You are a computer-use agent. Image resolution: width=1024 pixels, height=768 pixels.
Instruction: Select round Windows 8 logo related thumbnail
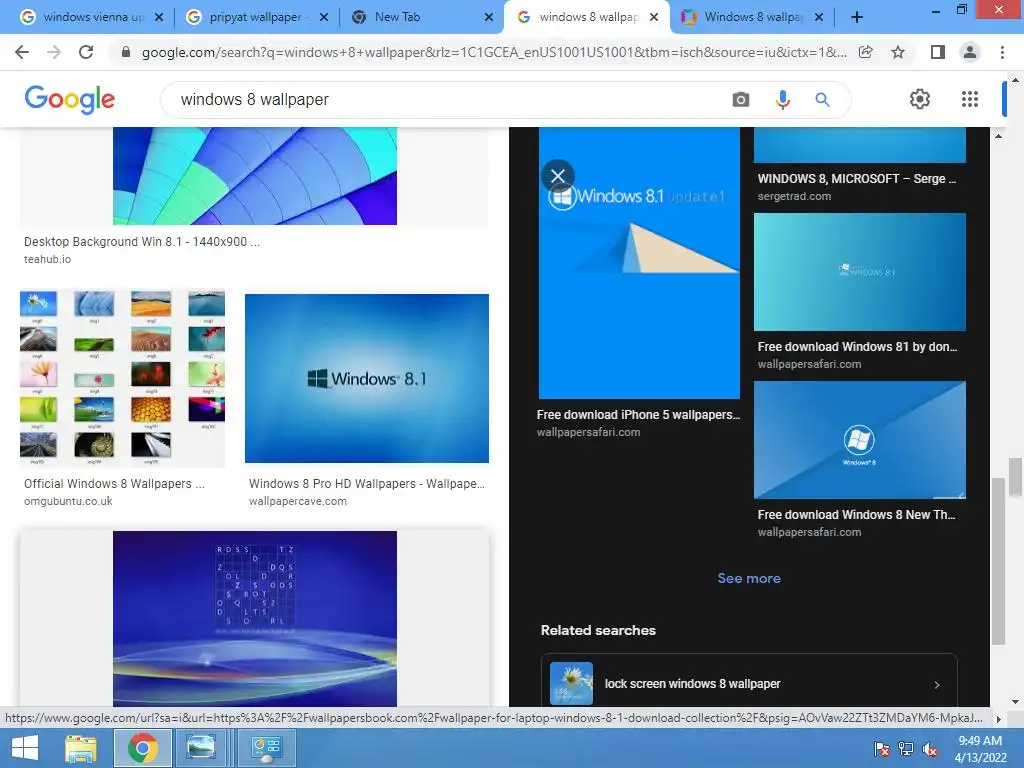[859, 440]
